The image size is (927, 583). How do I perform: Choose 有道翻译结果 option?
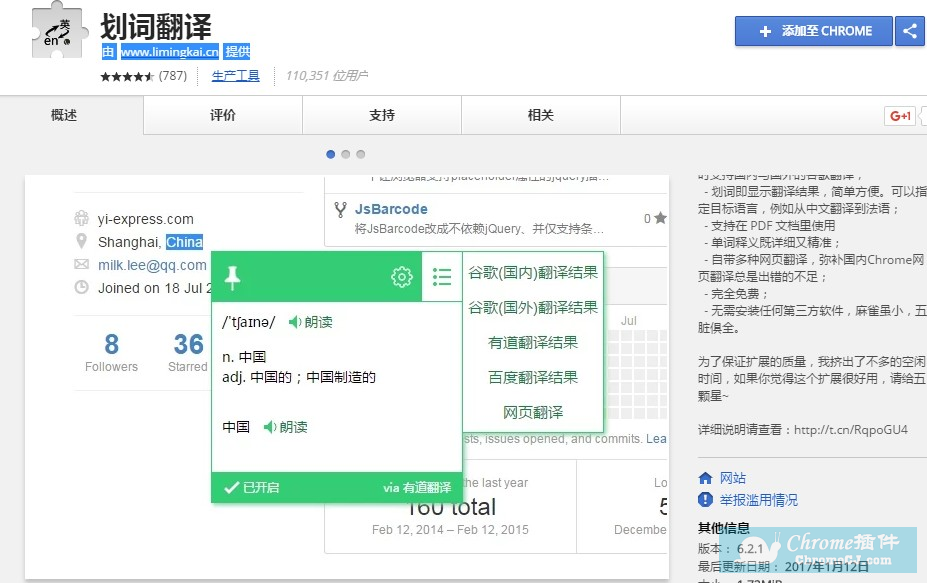(x=533, y=342)
